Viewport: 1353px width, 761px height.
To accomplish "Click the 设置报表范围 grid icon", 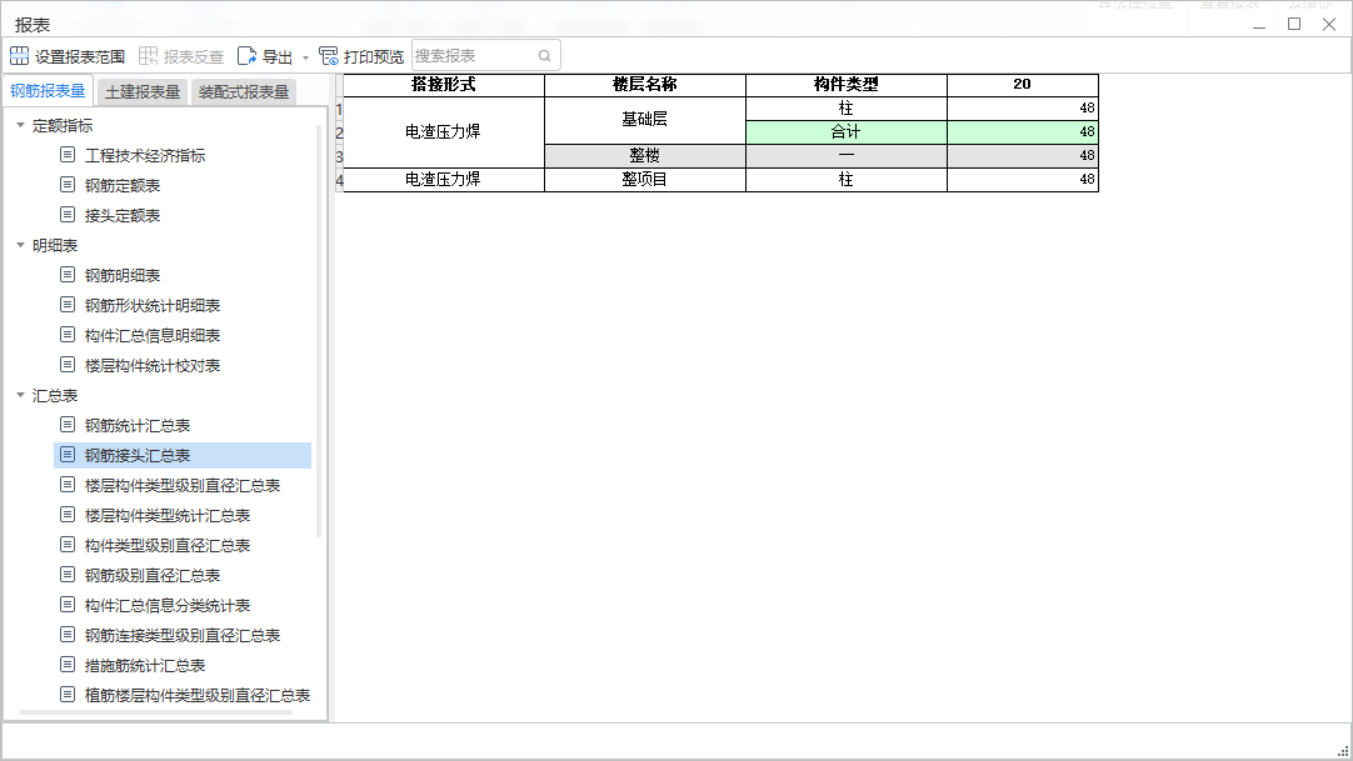I will click(19, 56).
